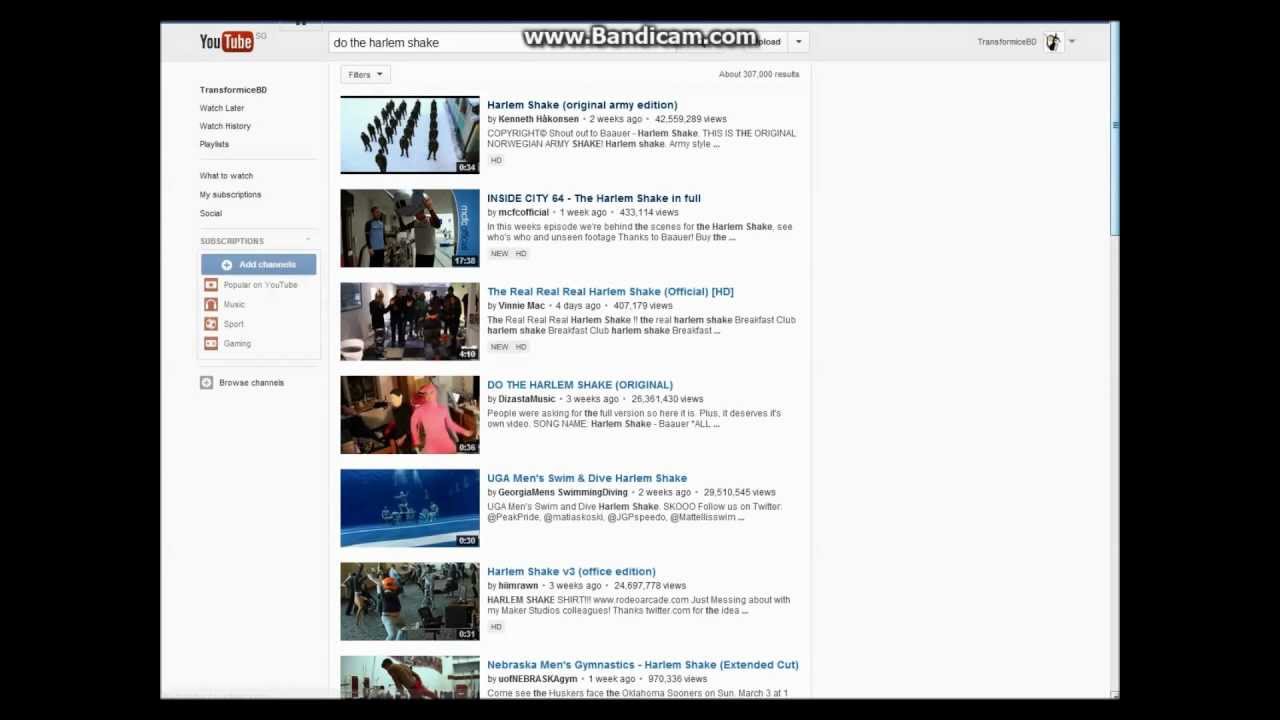Open DizastaMusic channel link

point(526,399)
